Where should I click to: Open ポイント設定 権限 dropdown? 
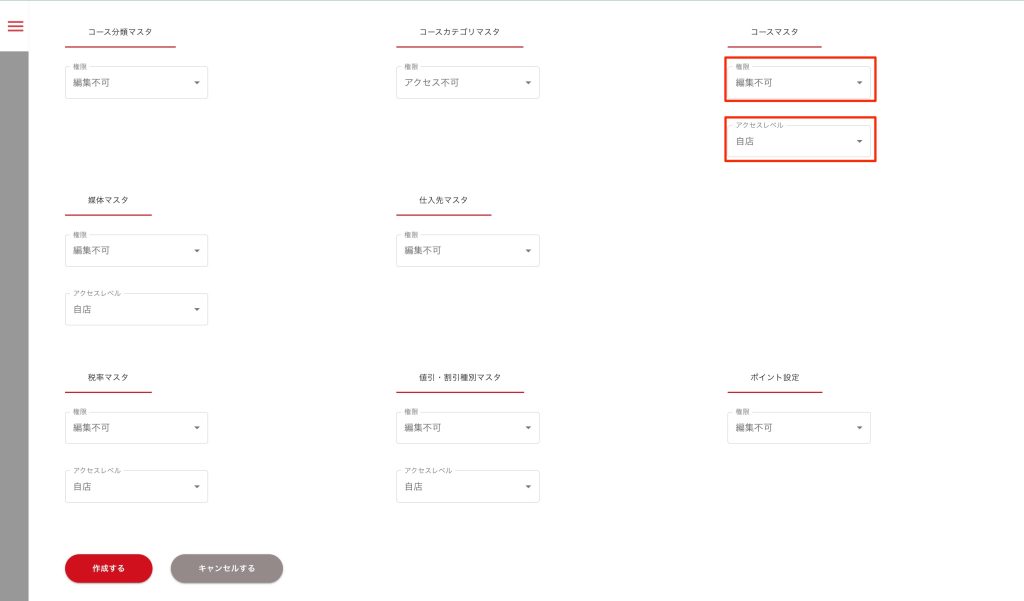click(x=799, y=428)
